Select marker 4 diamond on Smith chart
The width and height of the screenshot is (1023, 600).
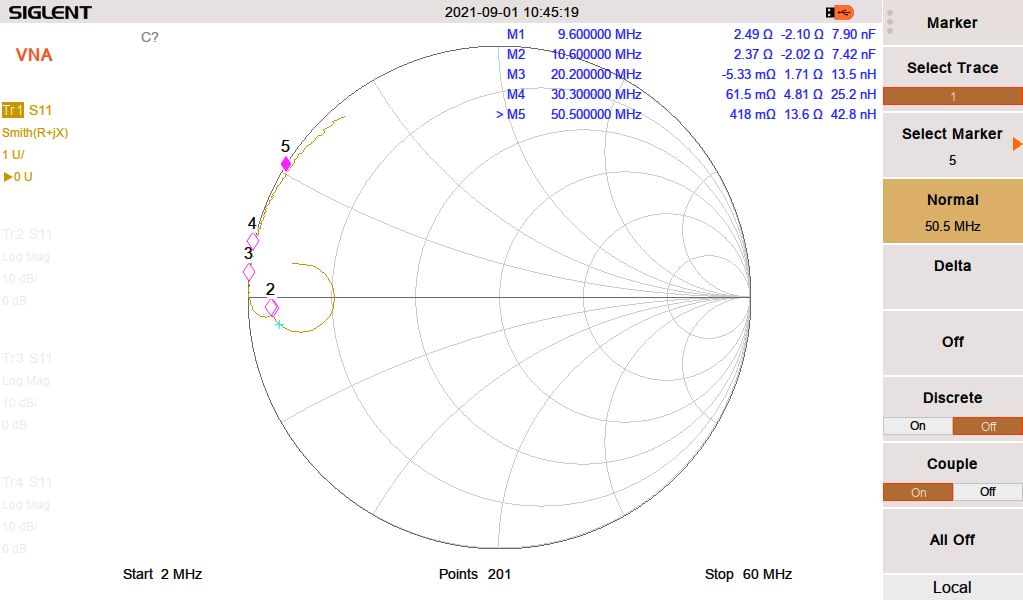pos(252,241)
